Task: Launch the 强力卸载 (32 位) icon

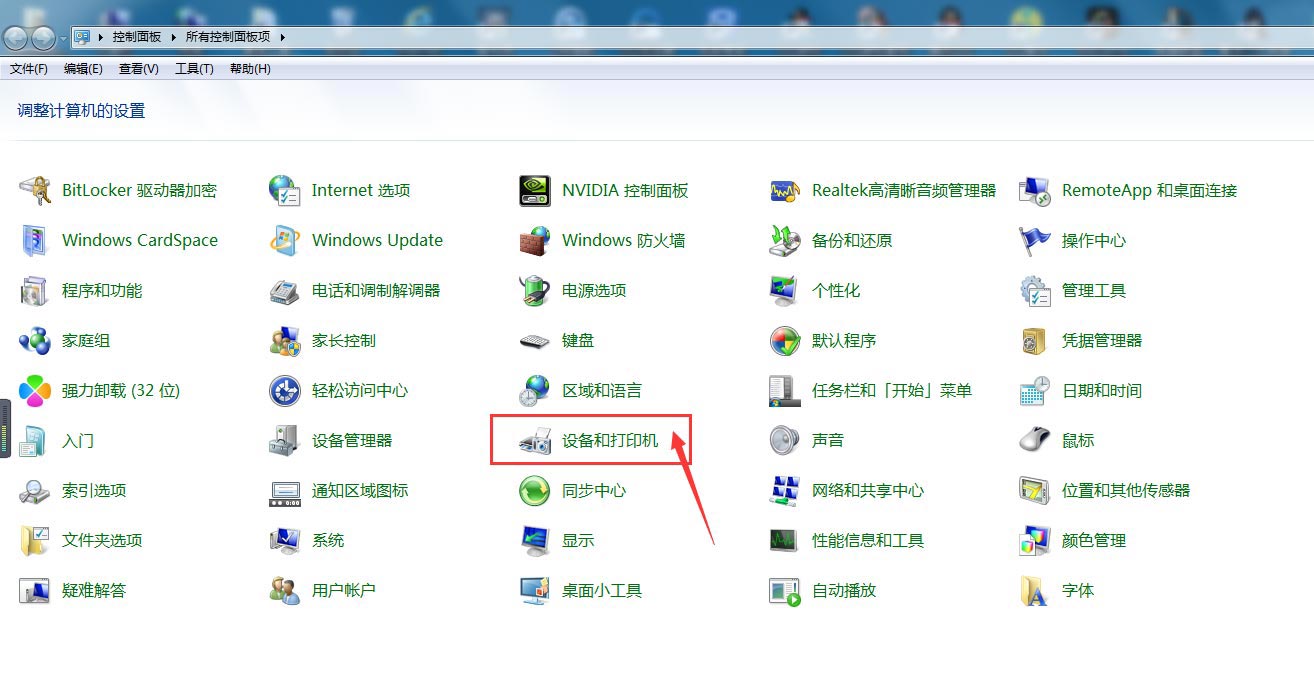Action: (x=35, y=390)
